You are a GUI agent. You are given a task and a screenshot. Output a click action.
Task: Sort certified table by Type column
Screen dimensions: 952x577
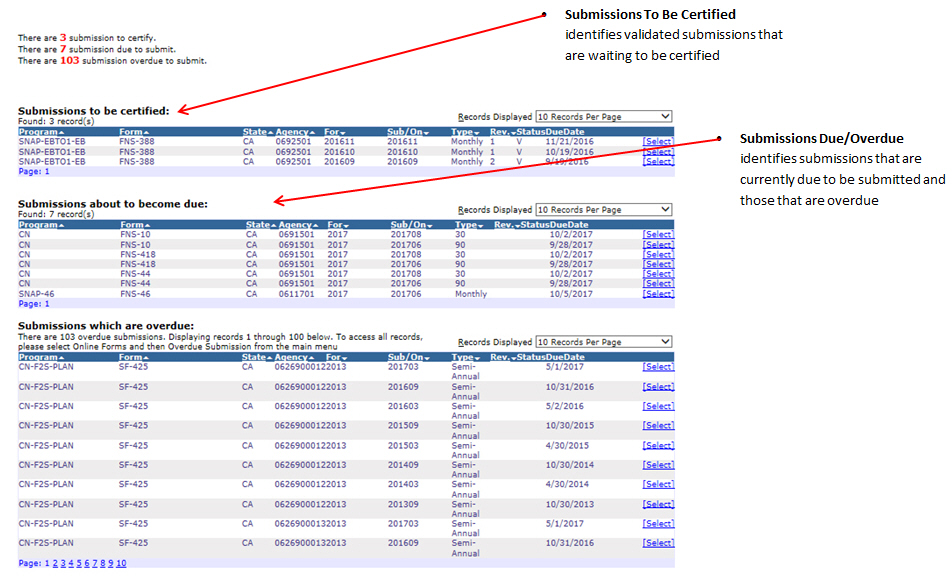[465, 132]
